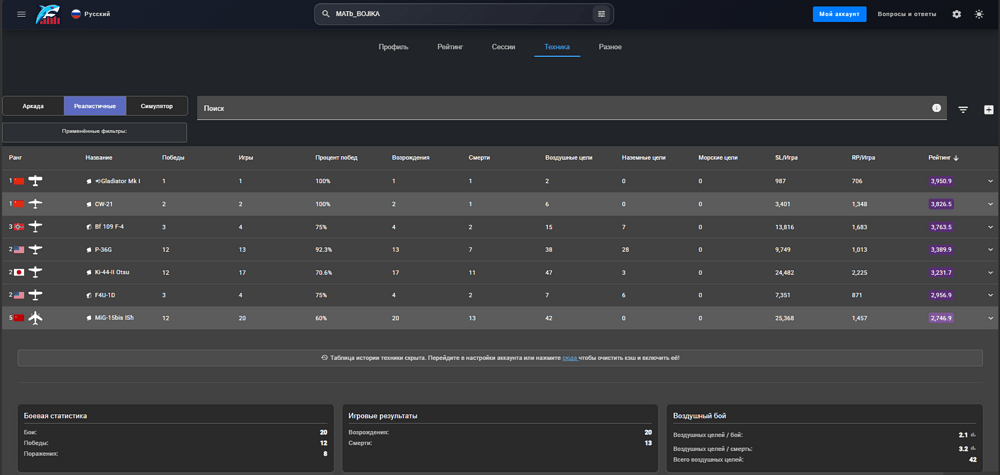Click chart icon beside Воздушных целей / бой value
Viewport: 1000px width, 475px height.
[973, 435]
